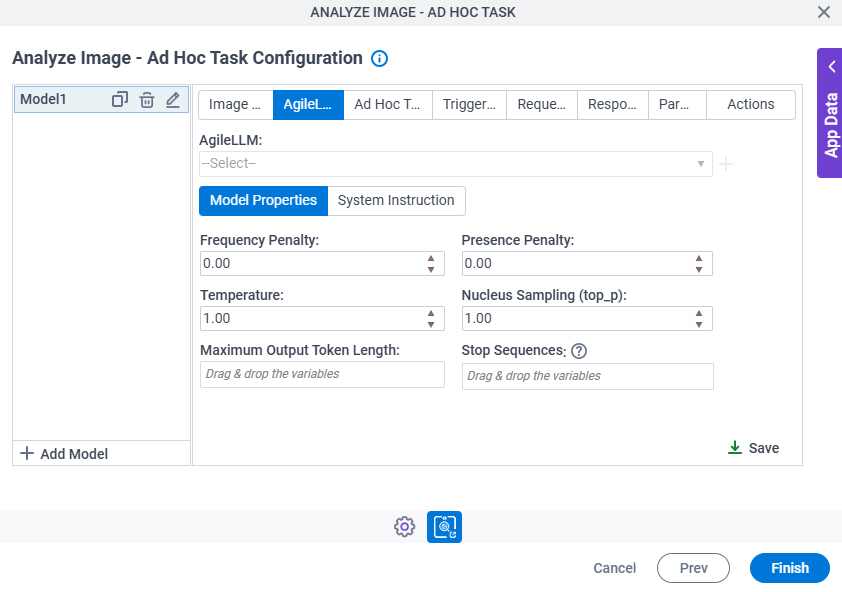Click the Finish button
Image resolution: width=842 pixels, height=592 pixels.
tap(790, 568)
